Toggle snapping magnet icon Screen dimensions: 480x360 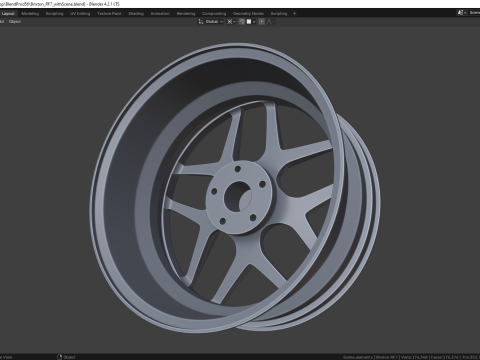point(242,22)
